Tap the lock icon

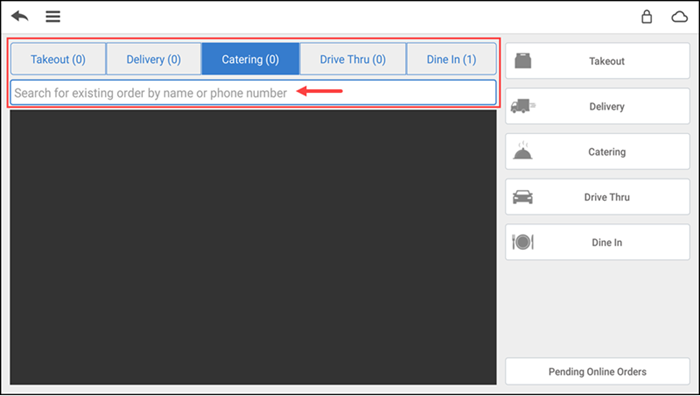pos(646,17)
